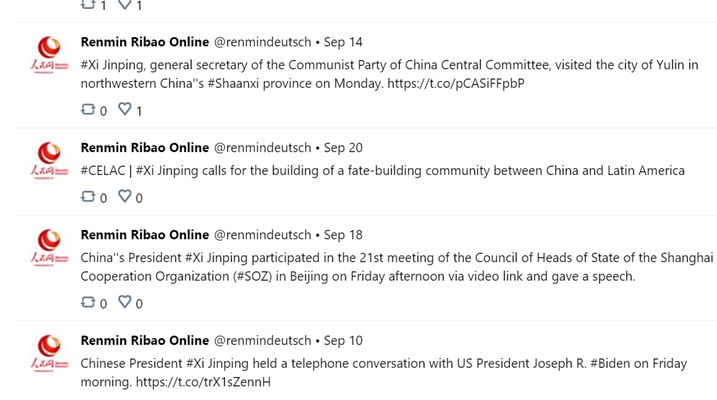The height and width of the screenshot is (400, 717).
Task: Click Renmin Ribao Online name on Sep 14 tweet
Action: [x=145, y=42]
